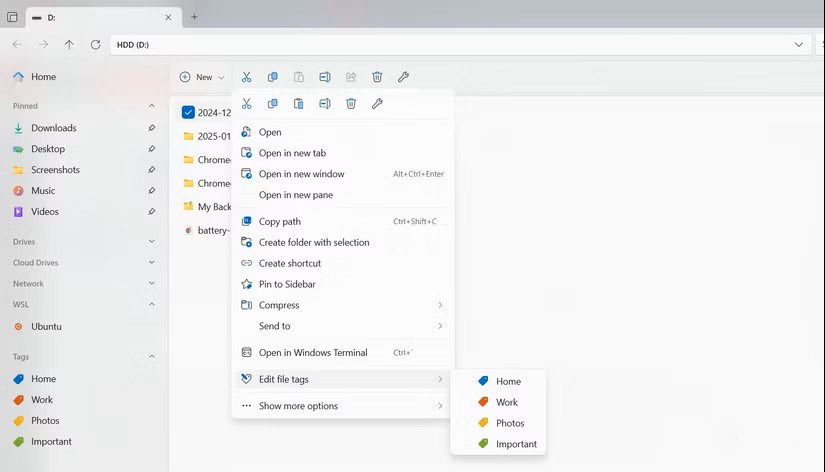
Task: Click the wrench Properties icon in the context menu
Action: [x=377, y=104]
